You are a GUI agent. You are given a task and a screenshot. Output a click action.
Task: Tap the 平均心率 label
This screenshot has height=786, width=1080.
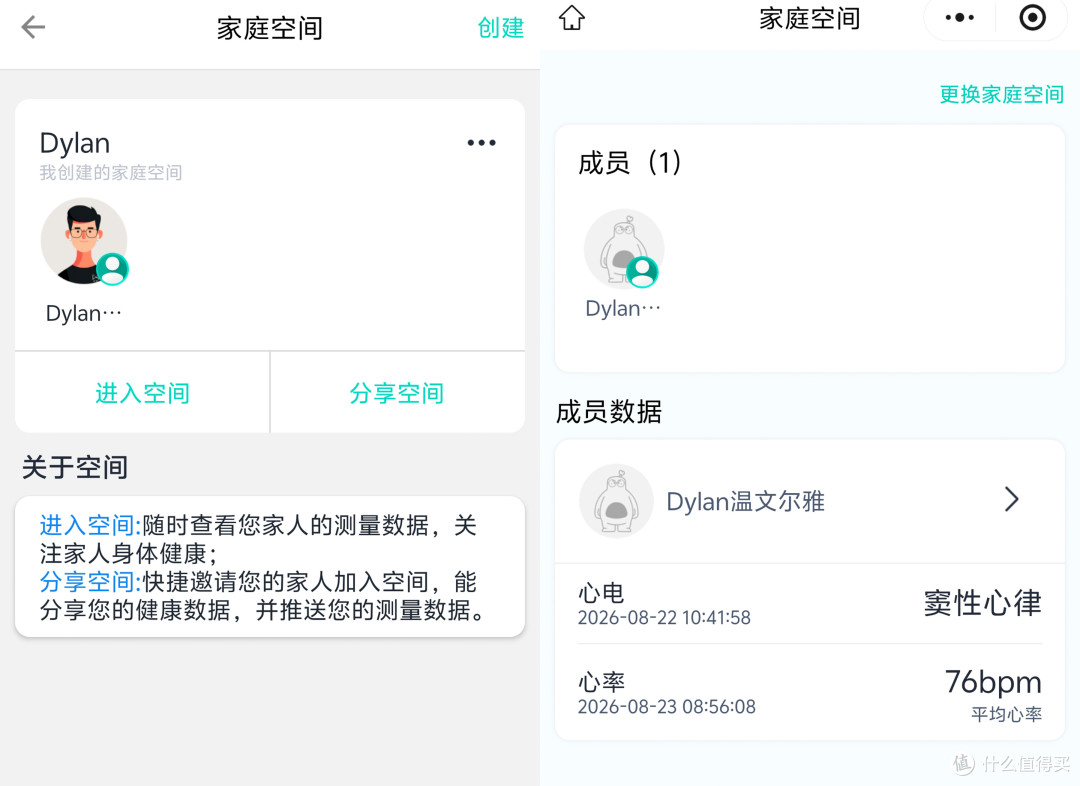(x=1006, y=714)
